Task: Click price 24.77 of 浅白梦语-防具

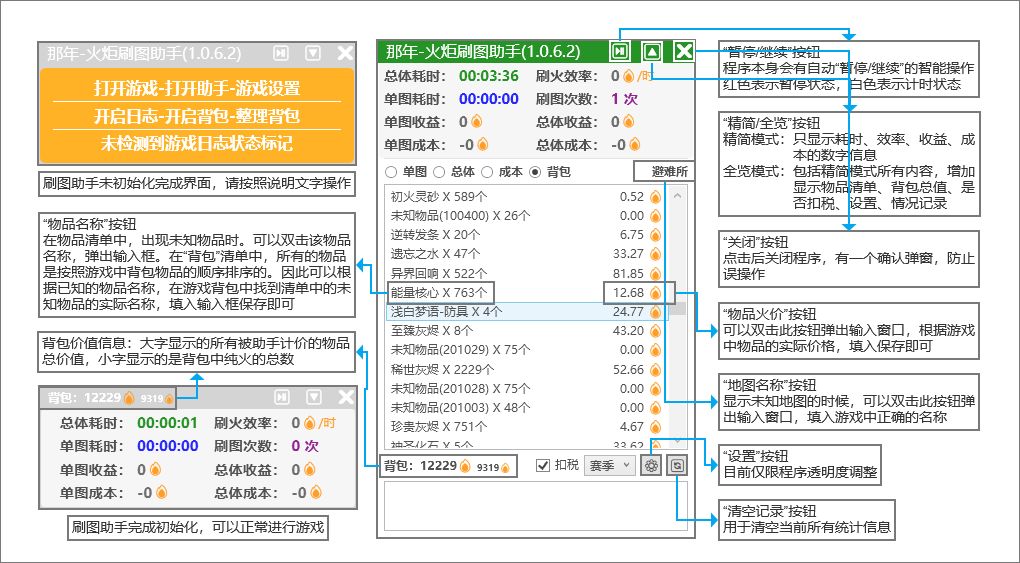Action: tap(628, 312)
